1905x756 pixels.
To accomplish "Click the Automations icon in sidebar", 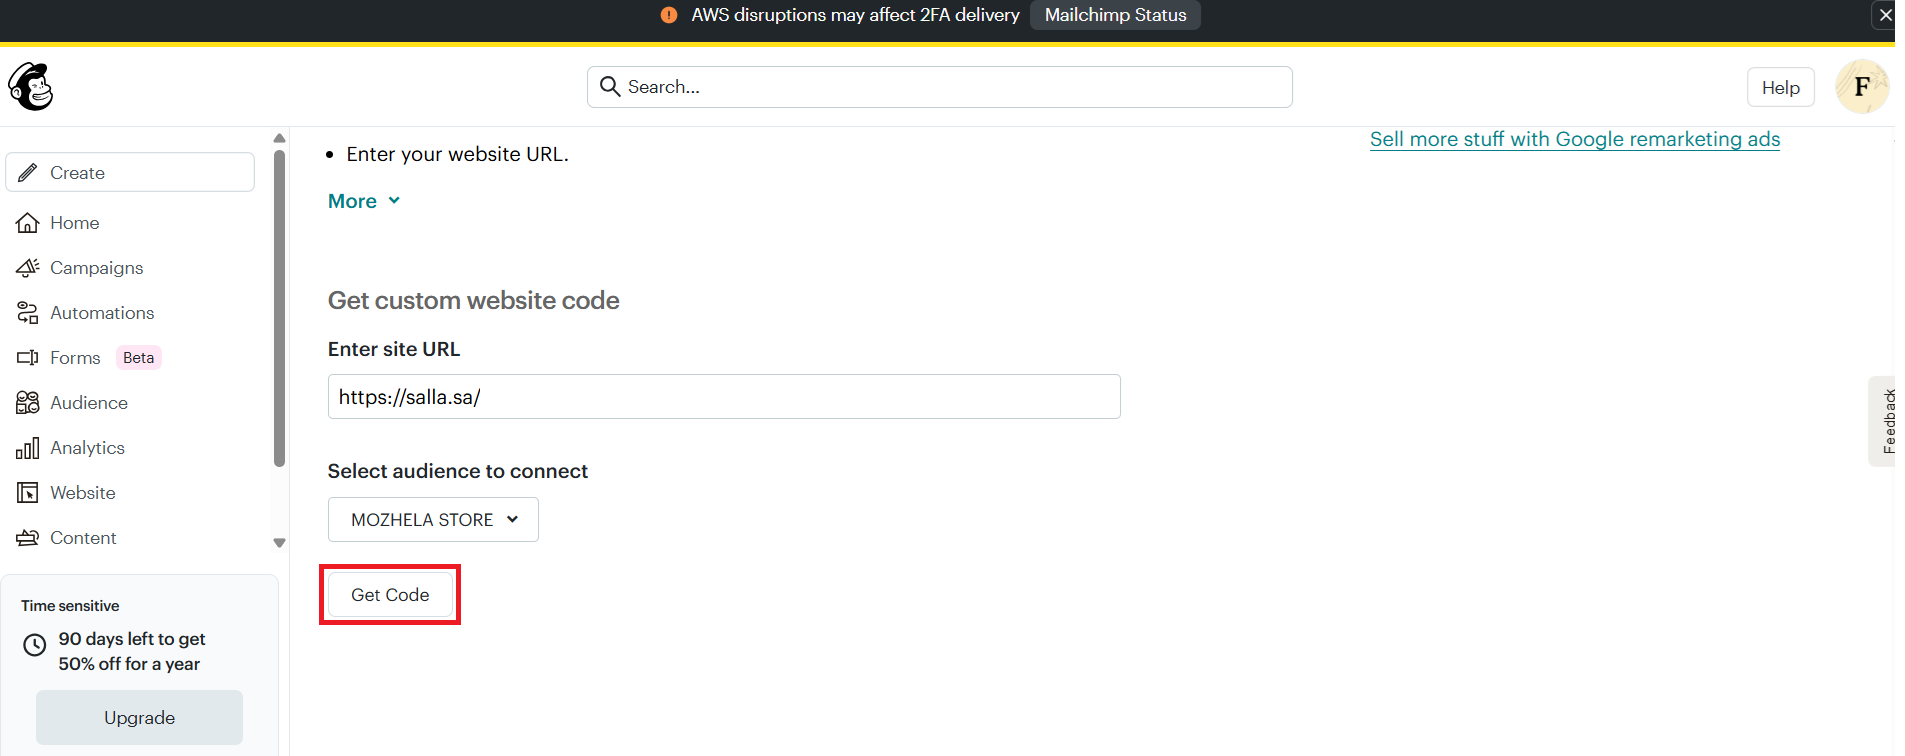I will [x=28, y=313].
